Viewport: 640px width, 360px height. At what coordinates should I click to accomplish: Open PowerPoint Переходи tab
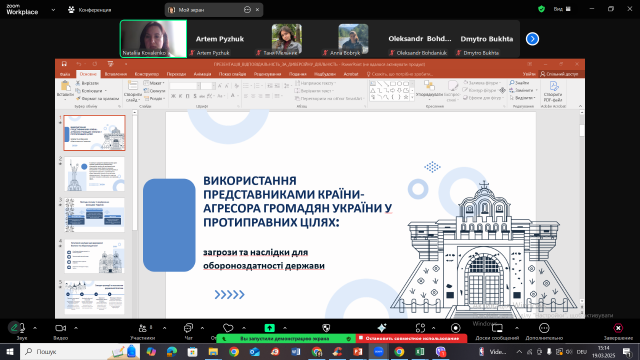pos(176,74)
